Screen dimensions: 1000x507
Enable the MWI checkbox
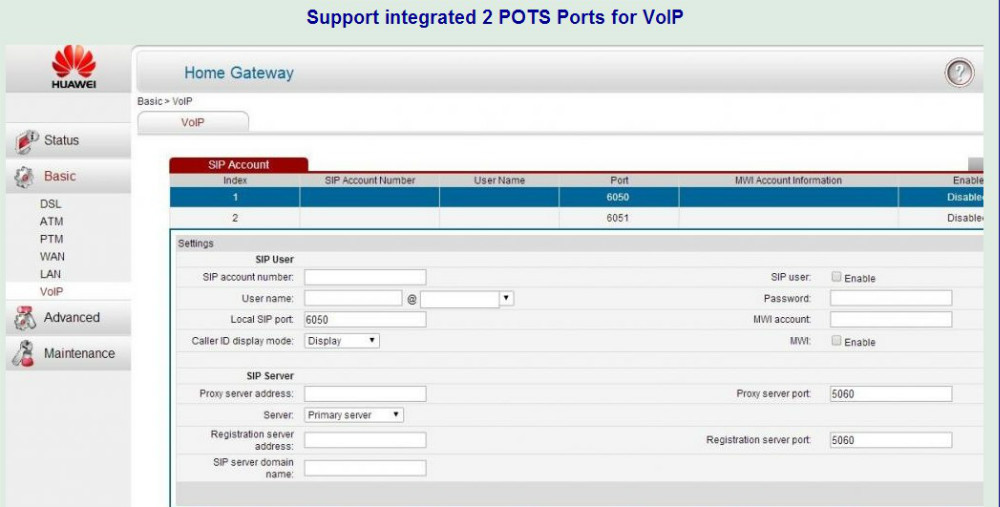pos(836,341)
